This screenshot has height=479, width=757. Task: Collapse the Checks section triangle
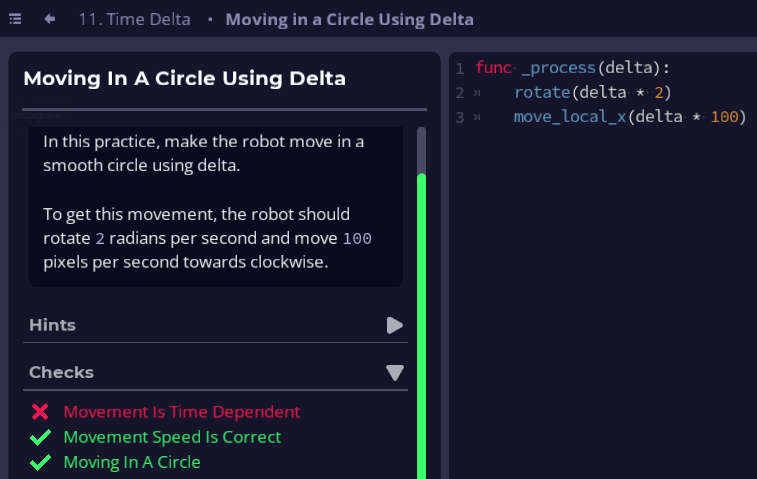click(x=394, y=373)
